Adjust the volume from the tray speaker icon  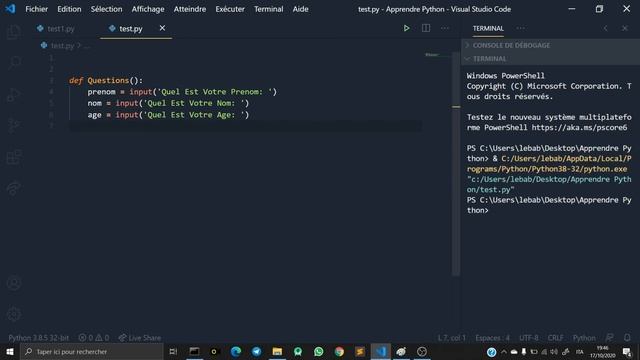(x=554, y=351)
